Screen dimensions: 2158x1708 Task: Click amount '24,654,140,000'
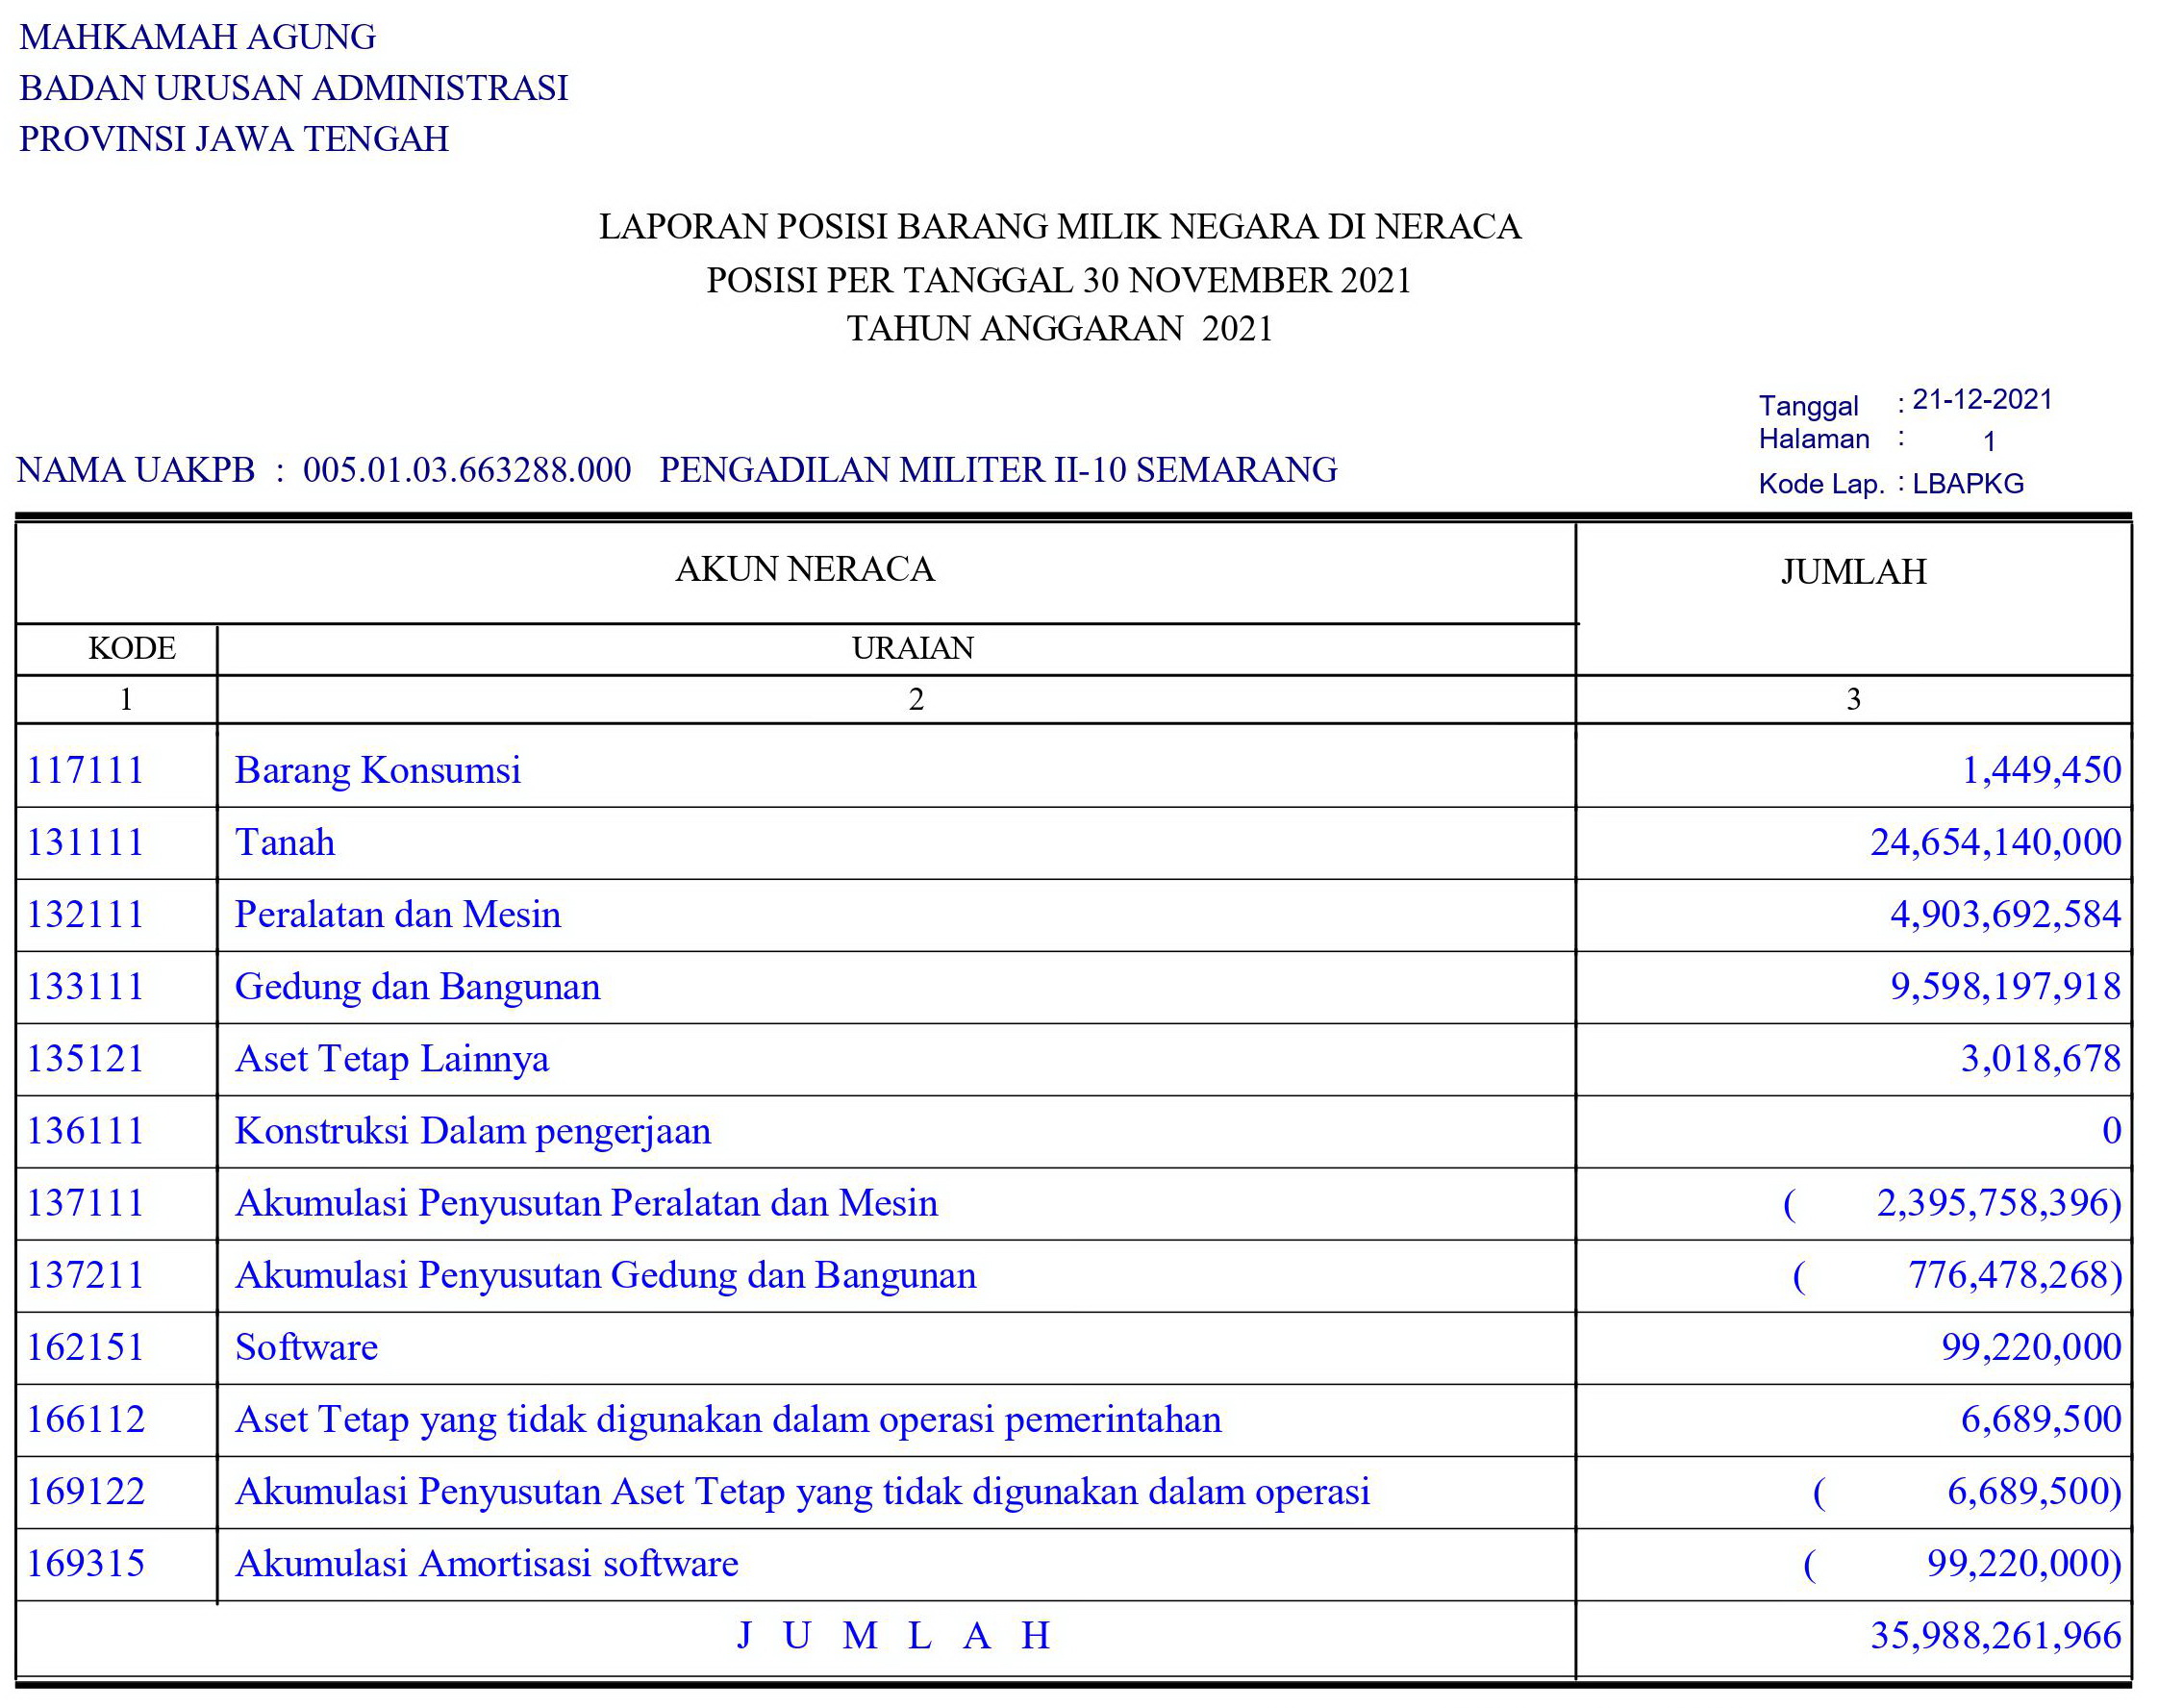tap(1996, 842)
